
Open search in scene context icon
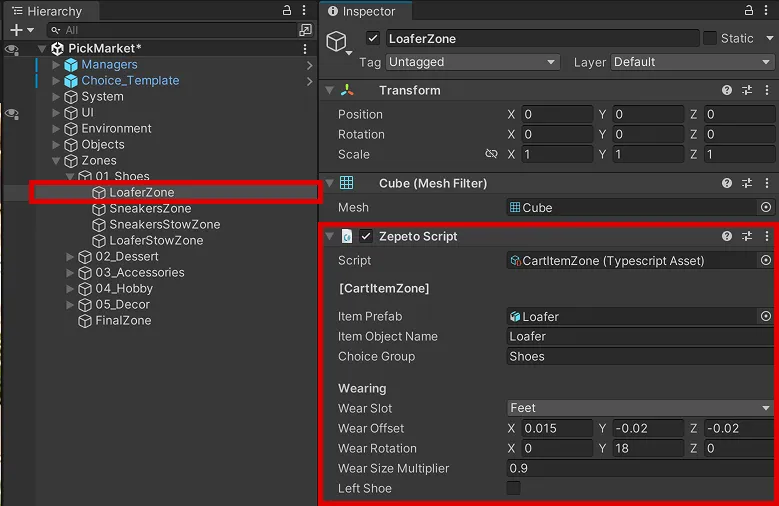tap(306, 30)
